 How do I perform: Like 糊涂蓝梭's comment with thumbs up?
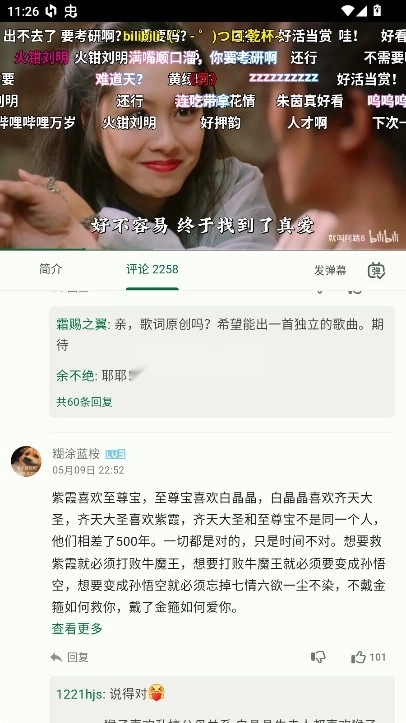[359, 657]
